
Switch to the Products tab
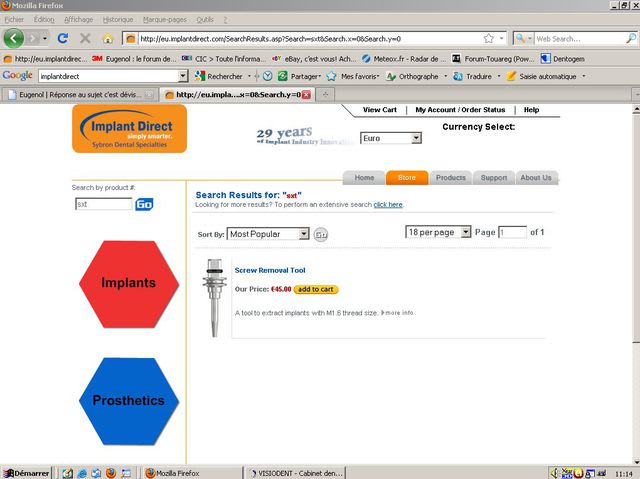coord(451,178)
